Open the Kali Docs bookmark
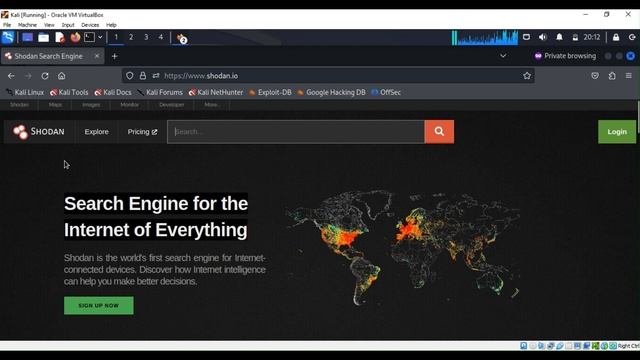 point(113,93)
